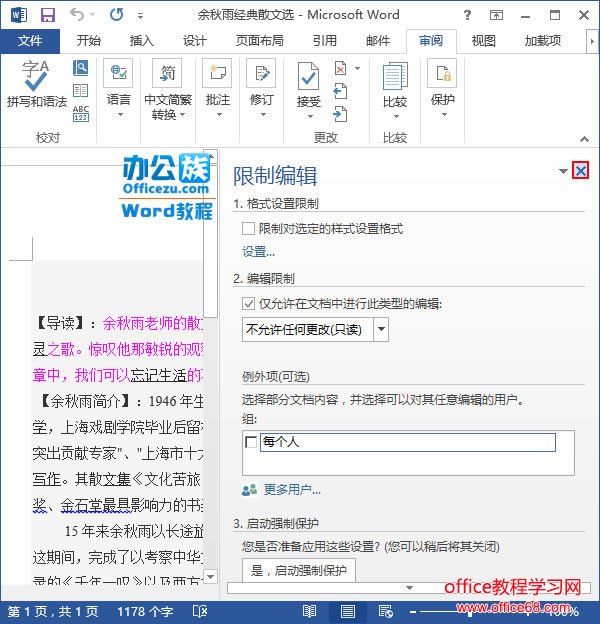Open the Protect (保护) menu
This screenshot has width=600, height=624.
tap(442, 88)
